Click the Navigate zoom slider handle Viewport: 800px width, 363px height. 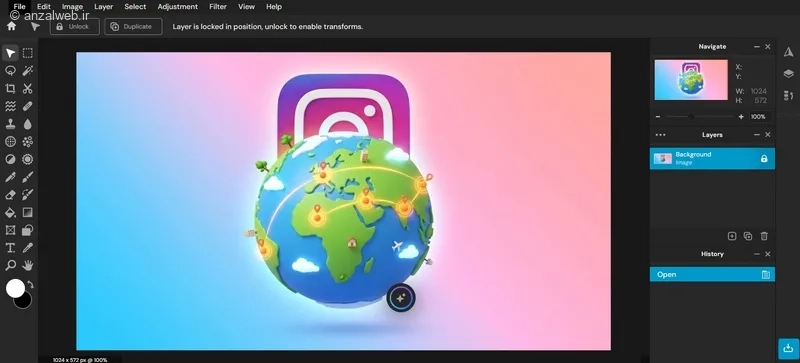coord(691,117)
